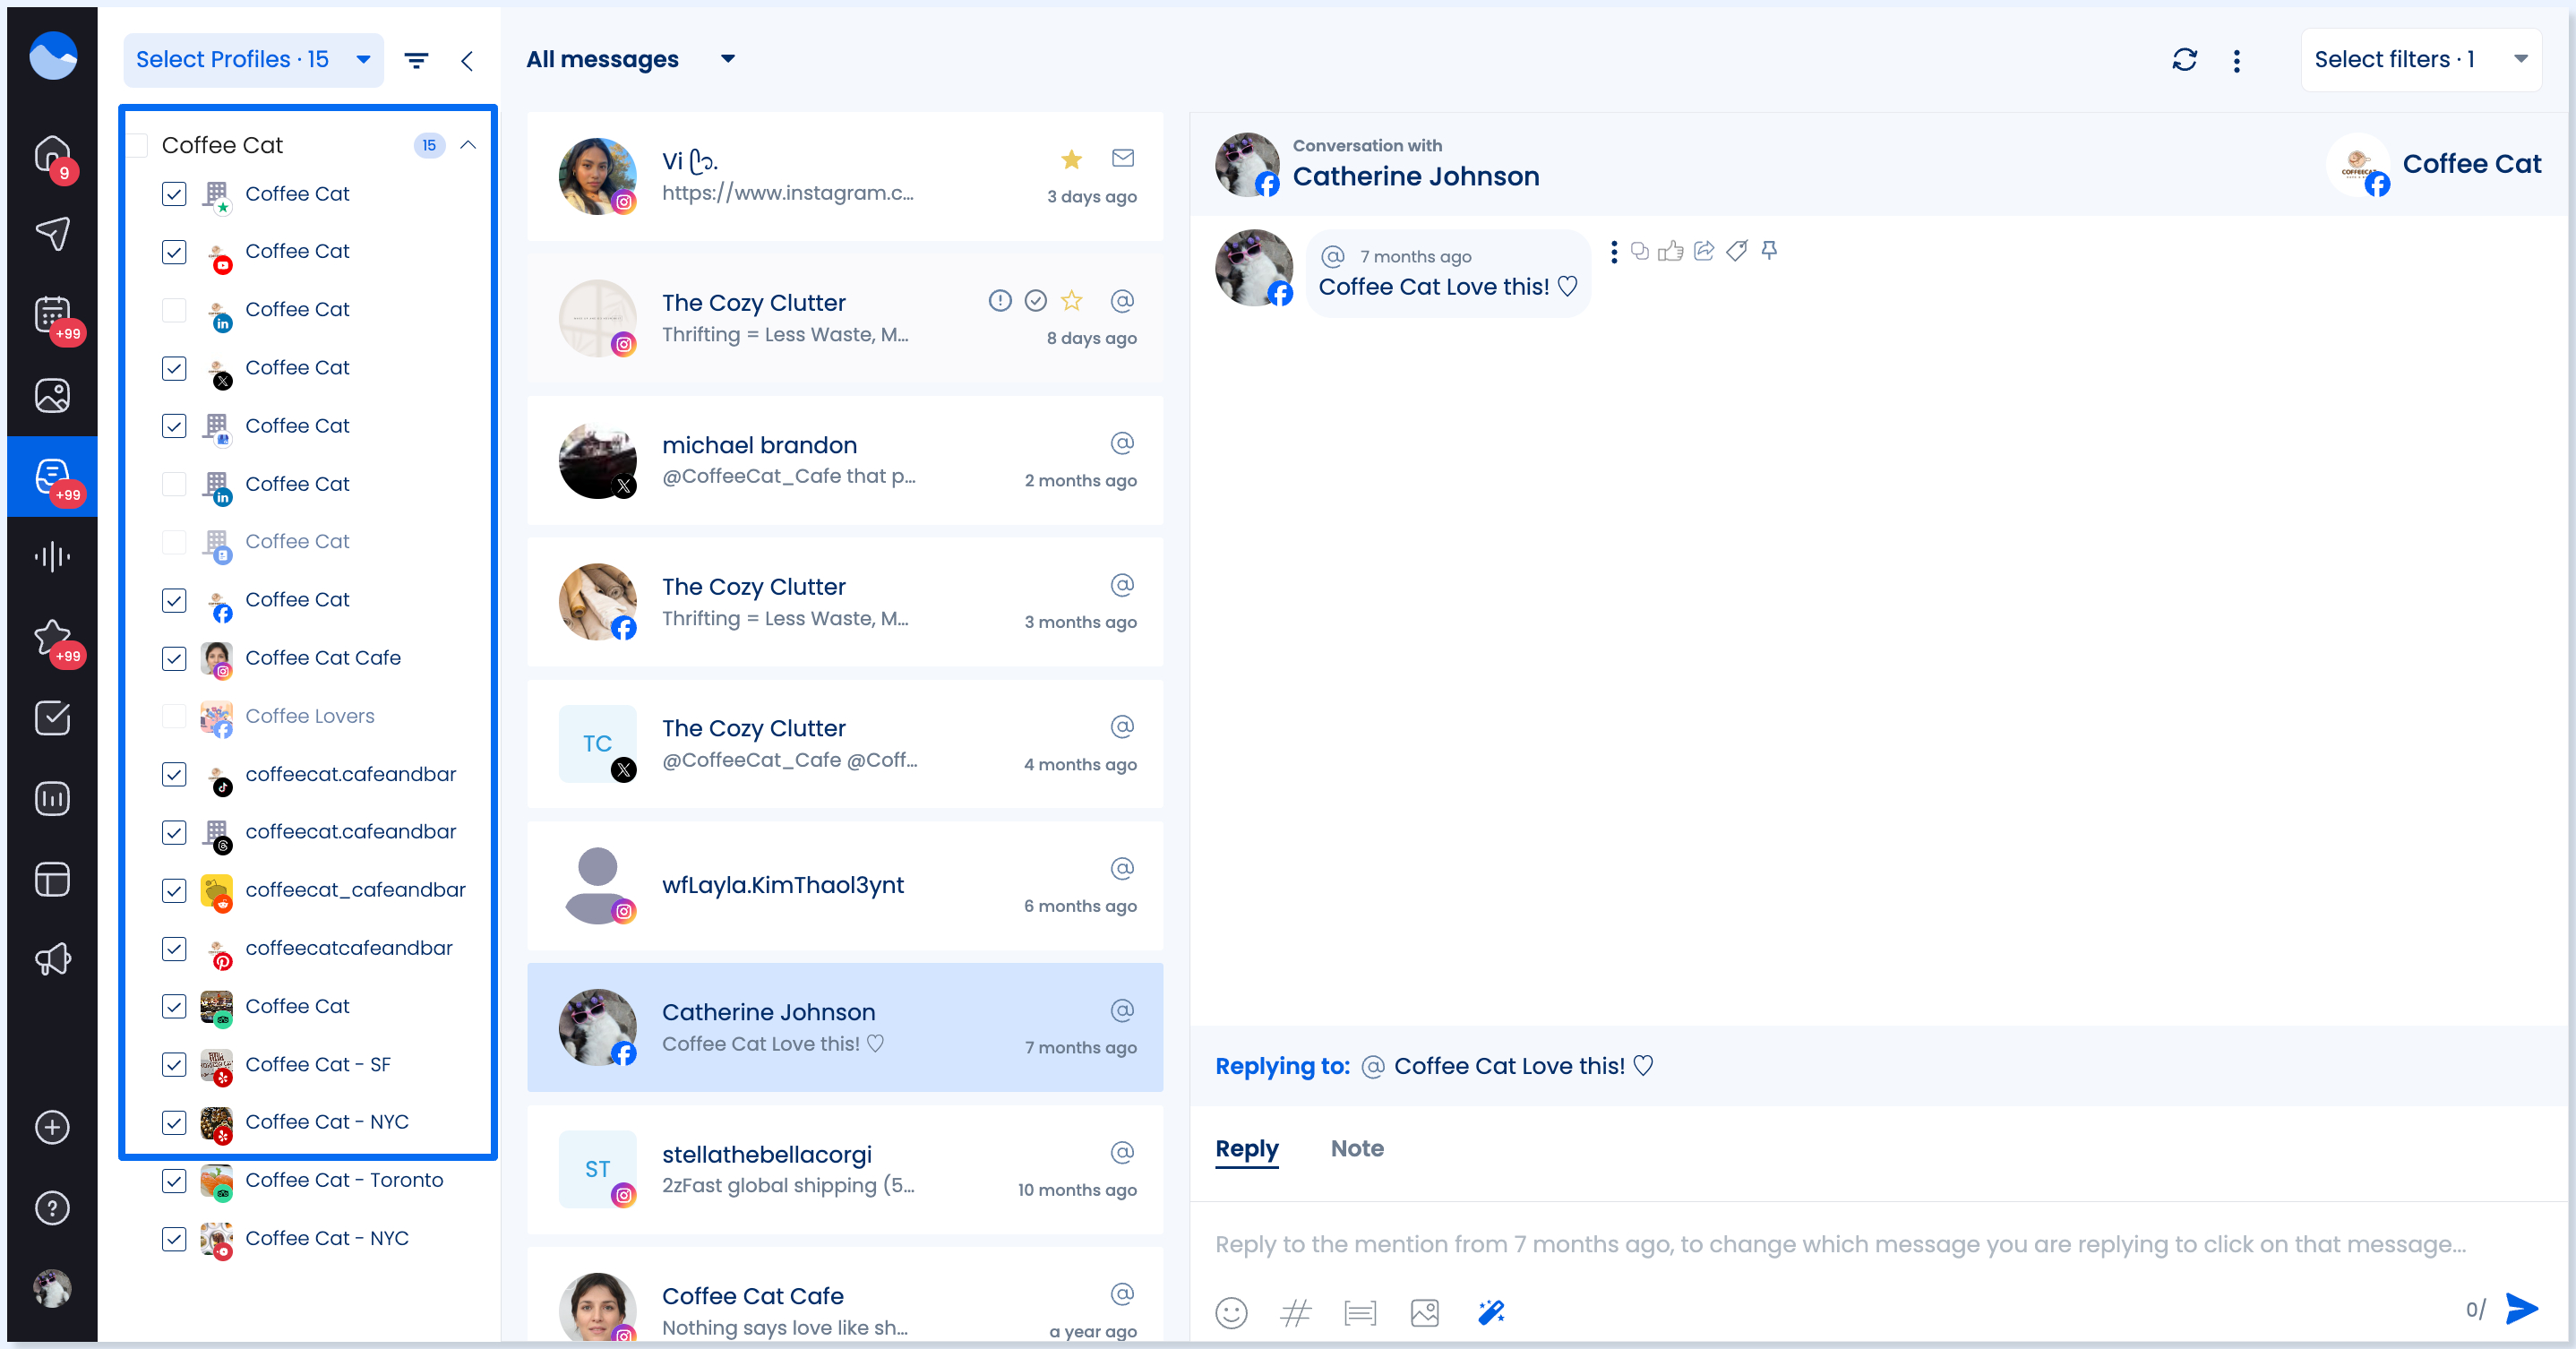Image resolution: width=2576 pixels, height=1349 pixels.
Task: Click the tag label icon on the message
Action: point(1737,251)
